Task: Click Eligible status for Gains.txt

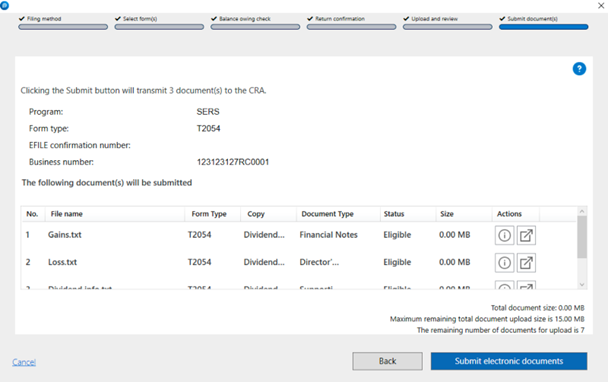Action: tap(397, 235)
